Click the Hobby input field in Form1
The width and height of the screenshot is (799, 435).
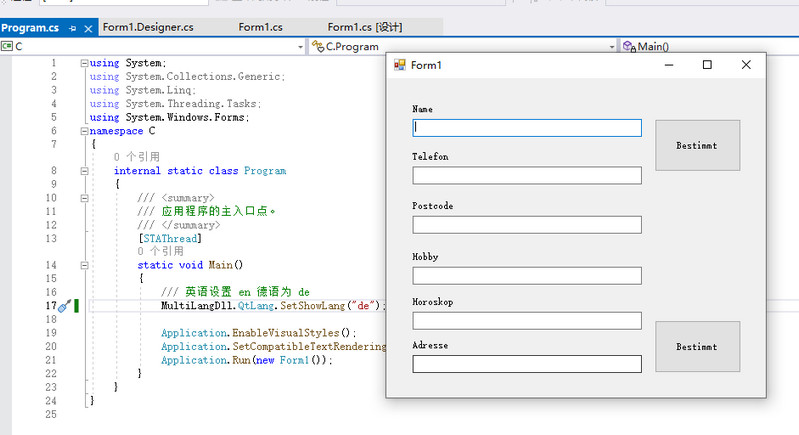pyautogui.click(x=527, y=276)
